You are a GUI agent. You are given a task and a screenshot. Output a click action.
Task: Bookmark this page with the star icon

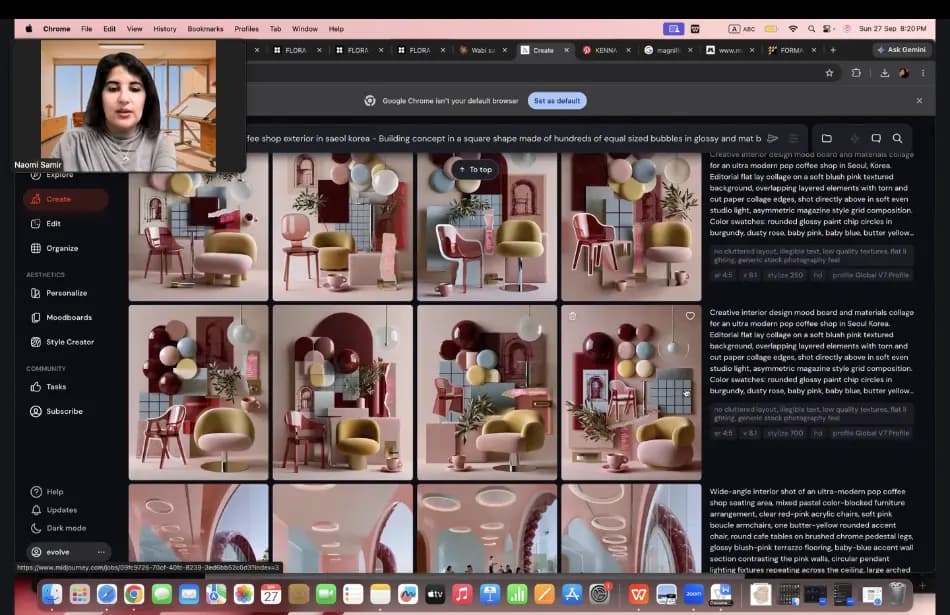[x=829, y=73]
